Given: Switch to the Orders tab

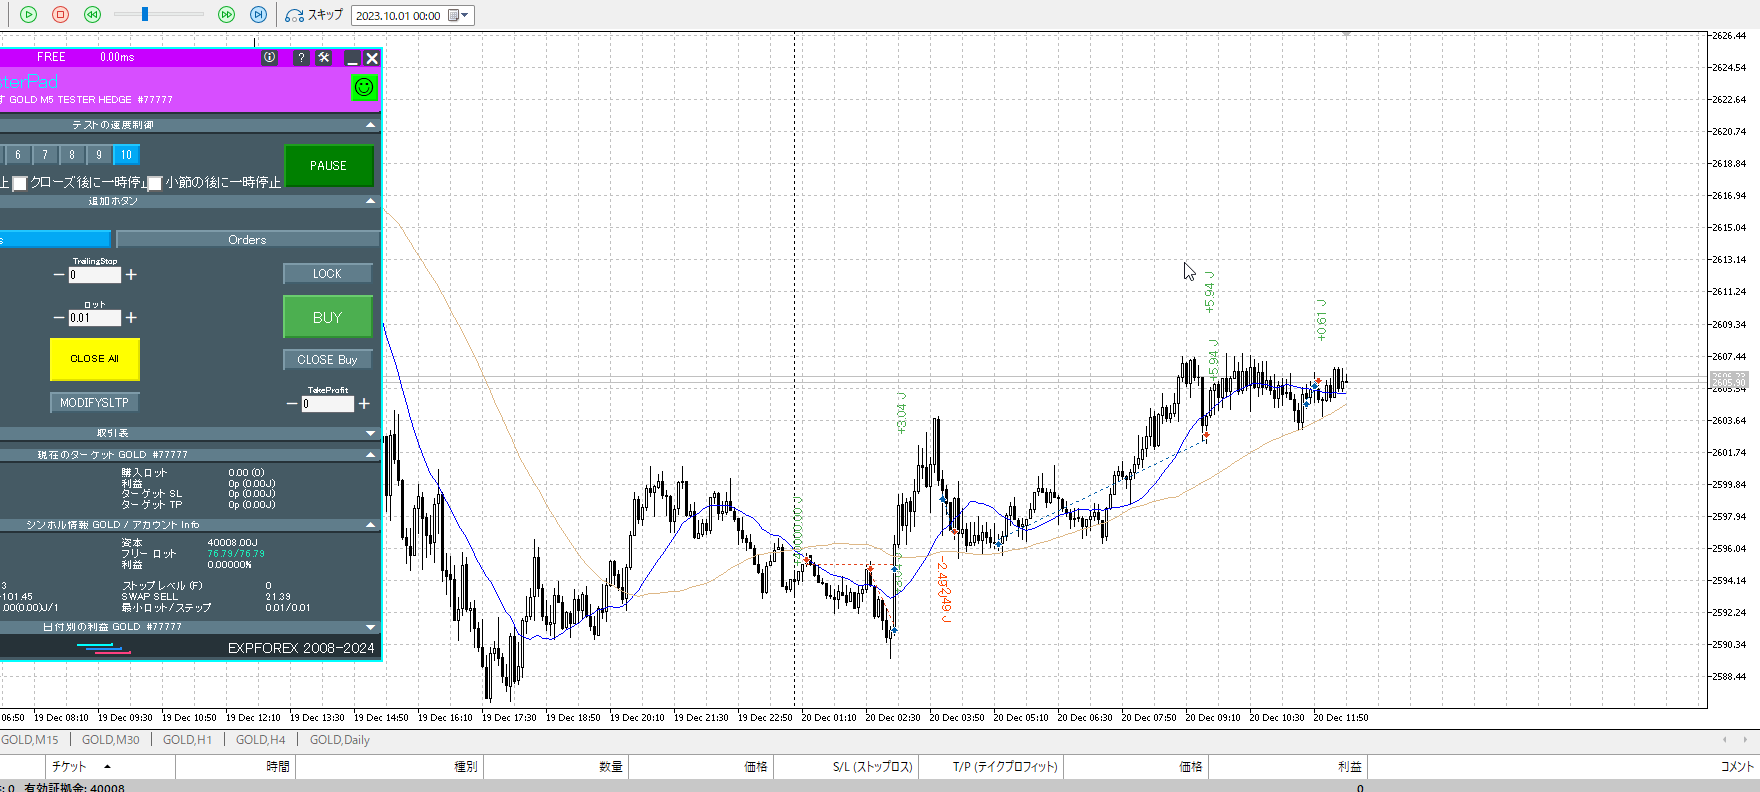Looking at the screenshot, I should (x=247, y=240).
